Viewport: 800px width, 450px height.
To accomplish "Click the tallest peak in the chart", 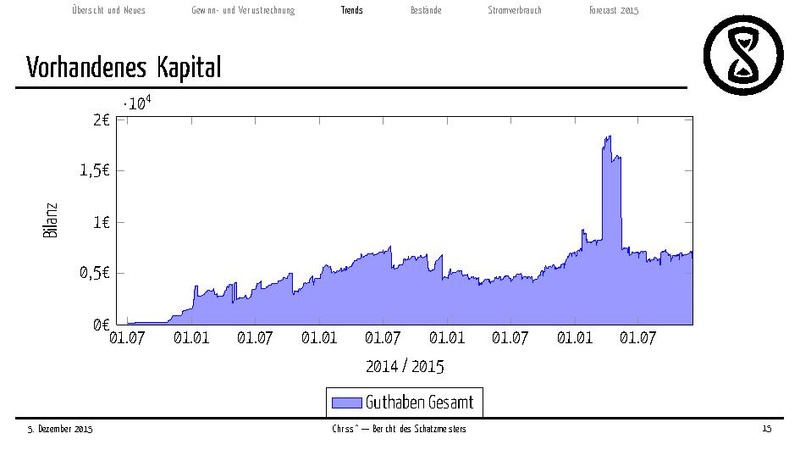I will 607,137.
